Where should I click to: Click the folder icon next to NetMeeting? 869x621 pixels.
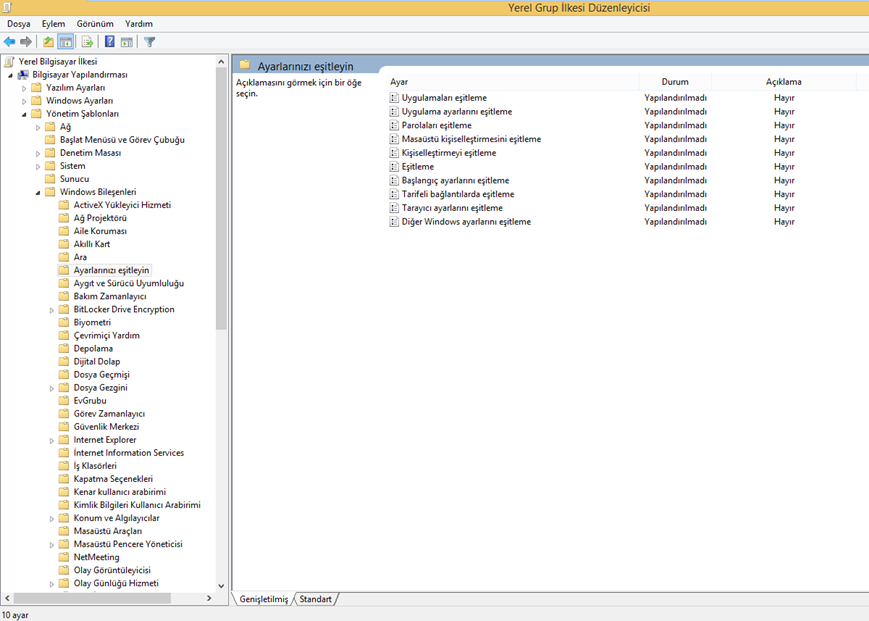(64, 557)
